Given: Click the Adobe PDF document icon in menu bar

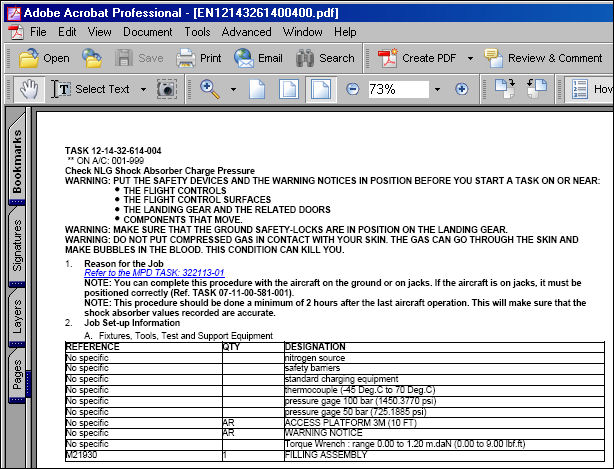Looking at the screenshot, I should click(16, 32).
